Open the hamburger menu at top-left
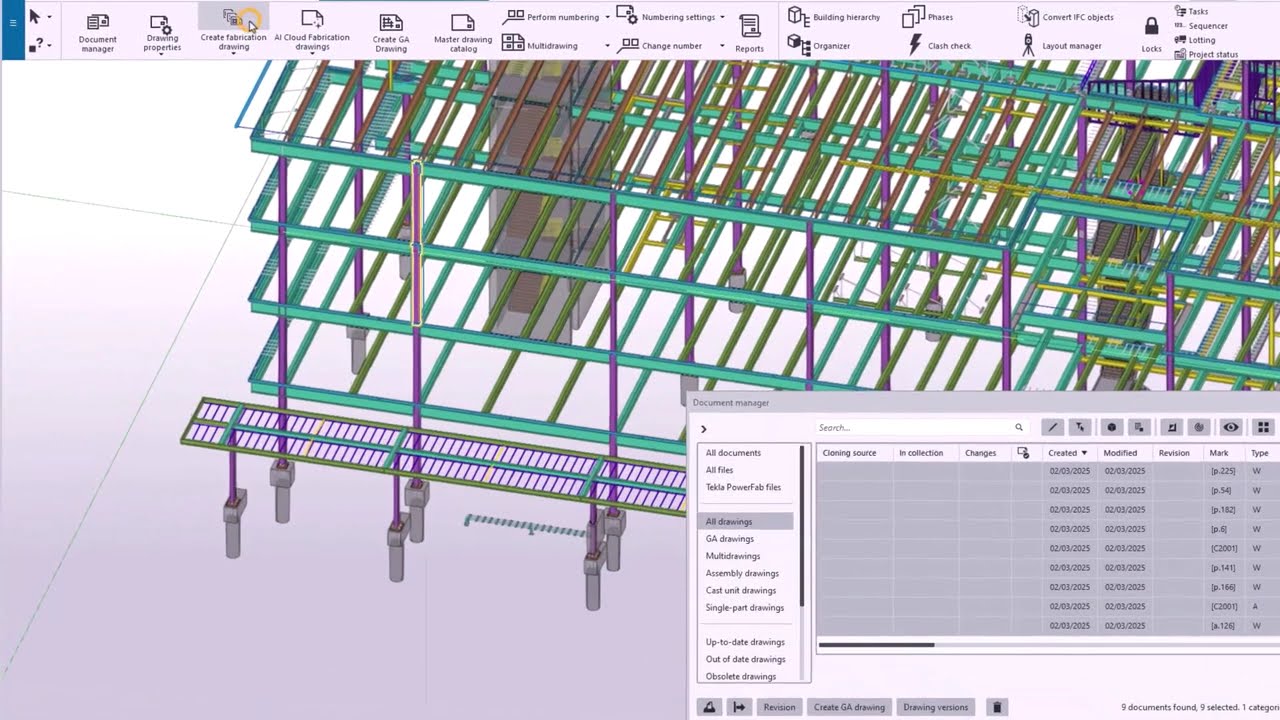The width and height of the screenshot is (1280, 720). click(13, 22)
